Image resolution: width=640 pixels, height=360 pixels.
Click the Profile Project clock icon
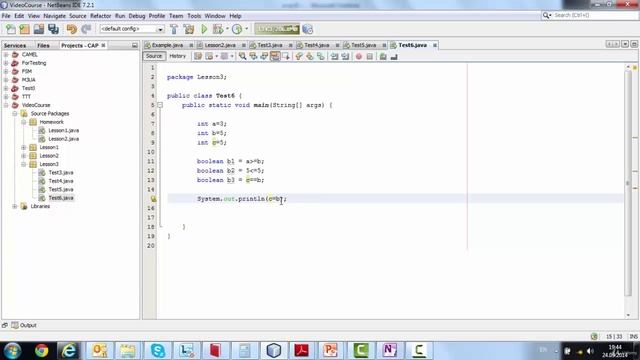(x=237, y=29)
